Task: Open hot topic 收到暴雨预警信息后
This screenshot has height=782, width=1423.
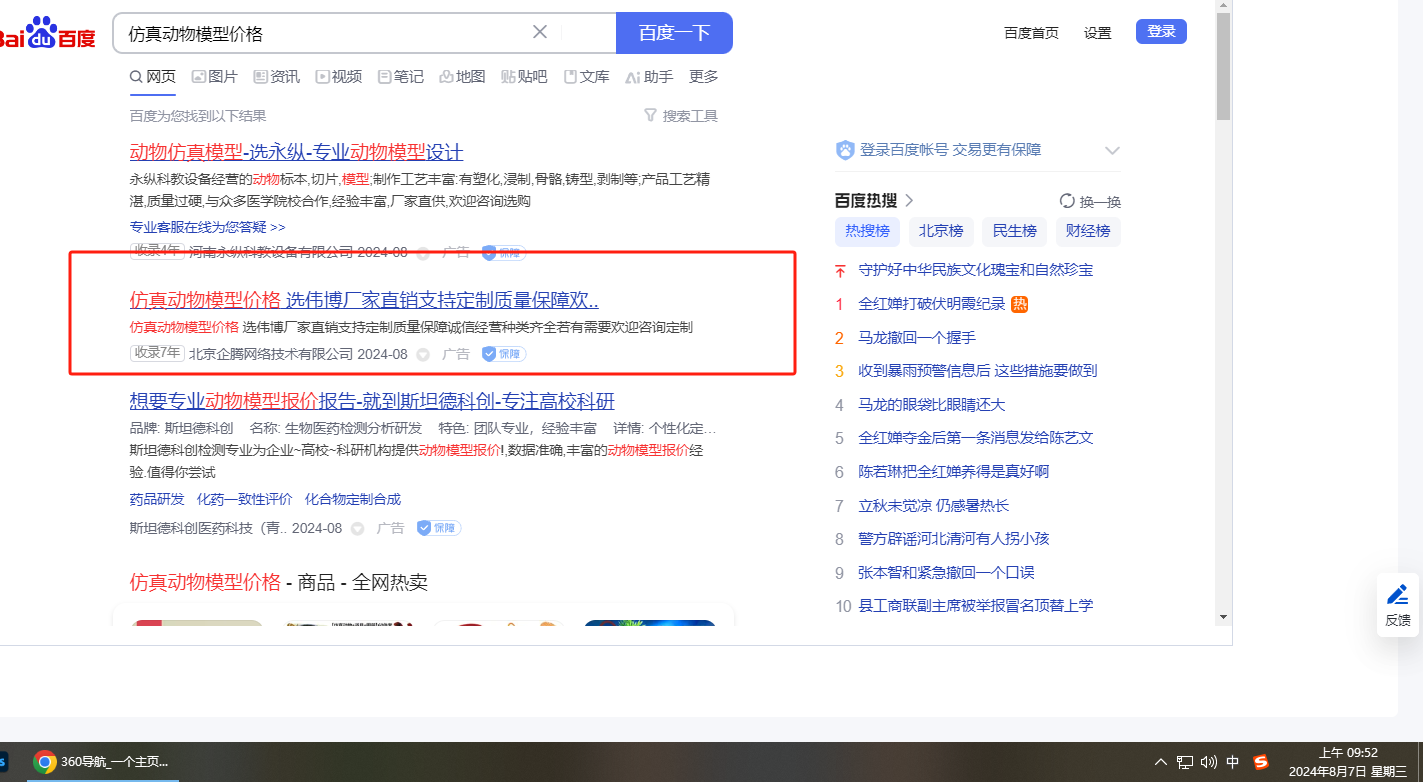Action: click(978, 371)
